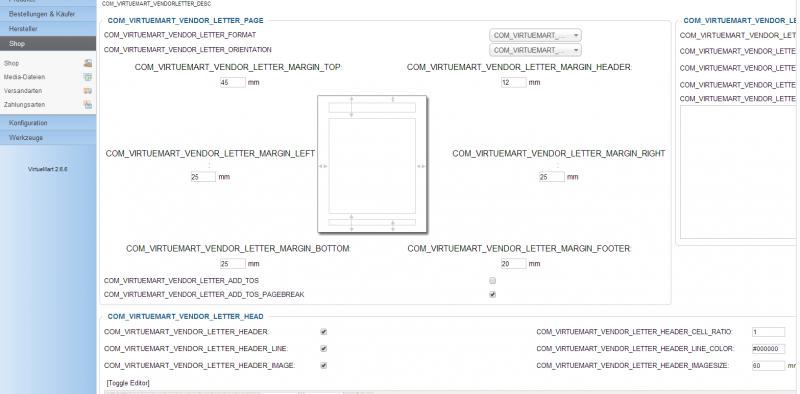800x394 pixels.
Task: Open the Werkzeuge menu section
Action: click(48, 138)
